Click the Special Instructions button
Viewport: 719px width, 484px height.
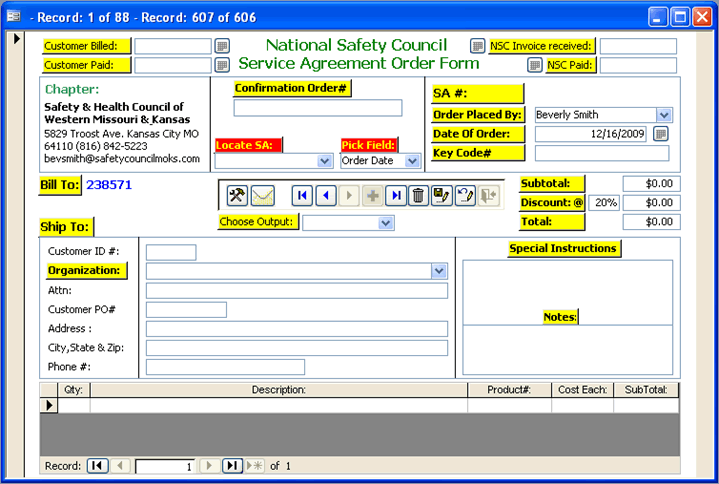coord(564,248)
